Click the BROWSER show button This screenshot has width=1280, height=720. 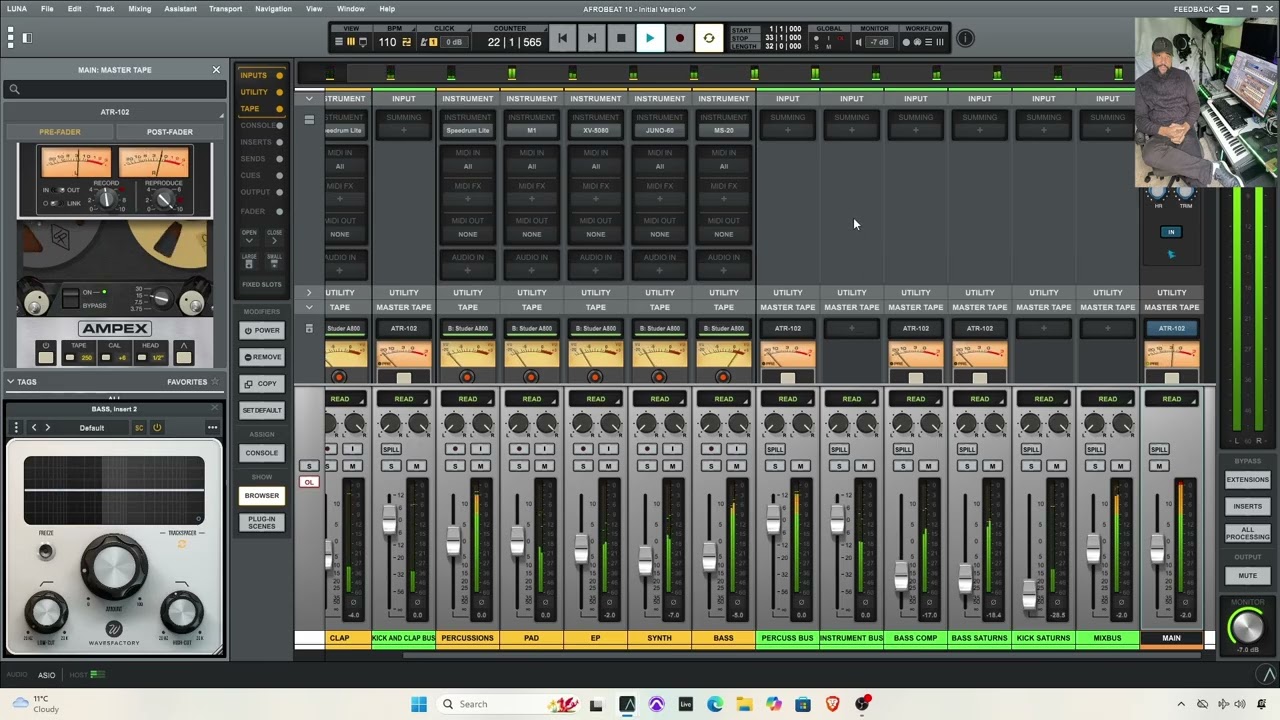pyautogui.click(x=262, y=496)
